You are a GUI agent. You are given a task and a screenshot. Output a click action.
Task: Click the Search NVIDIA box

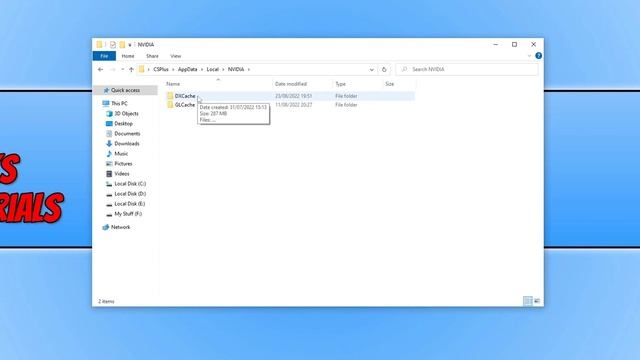click(x=467, y=69)
